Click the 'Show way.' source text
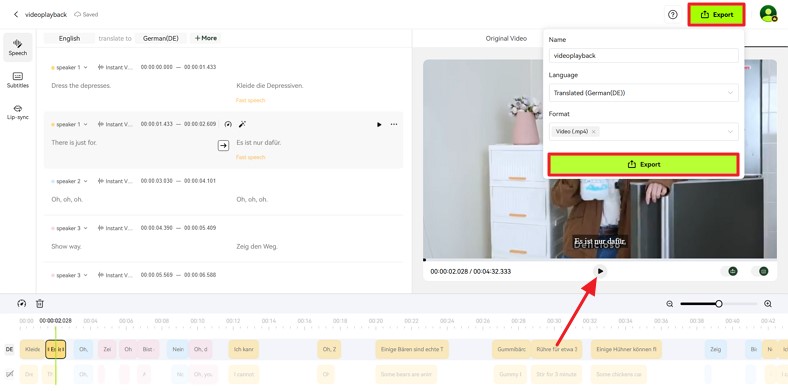This screenshot has height=391, width=788. coord(66,247)
